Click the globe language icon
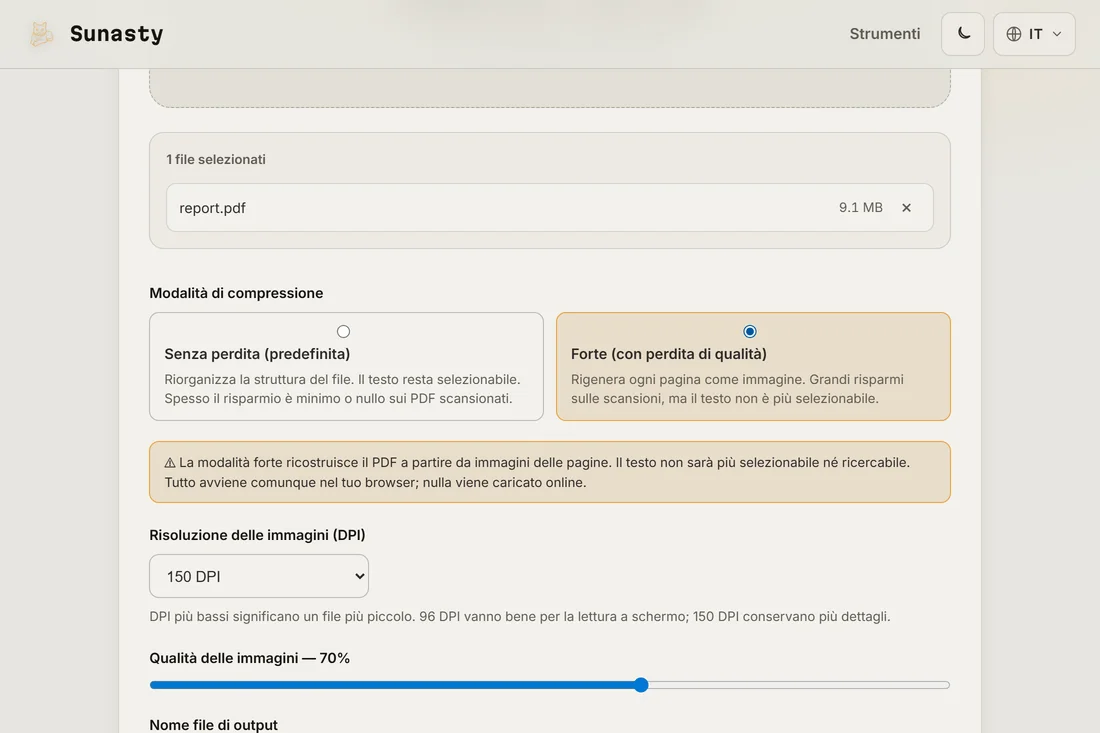 [1014, 34]
